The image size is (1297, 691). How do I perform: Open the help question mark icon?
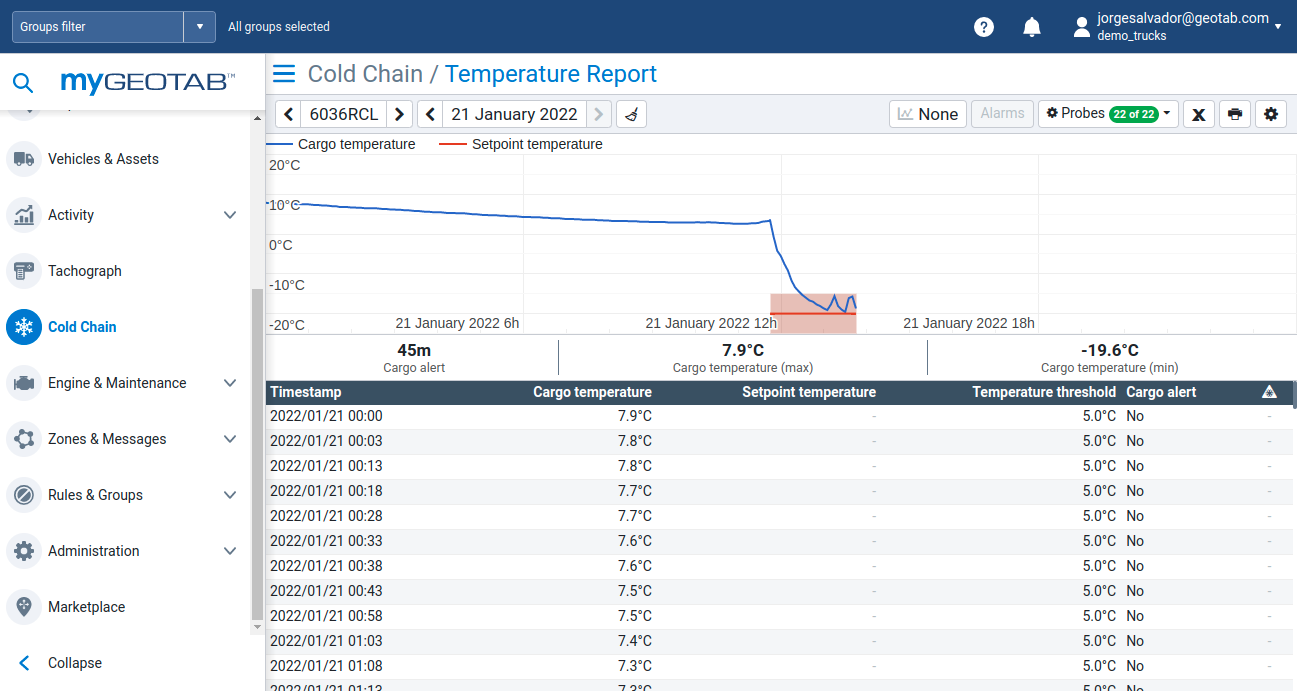click(983, 26)
